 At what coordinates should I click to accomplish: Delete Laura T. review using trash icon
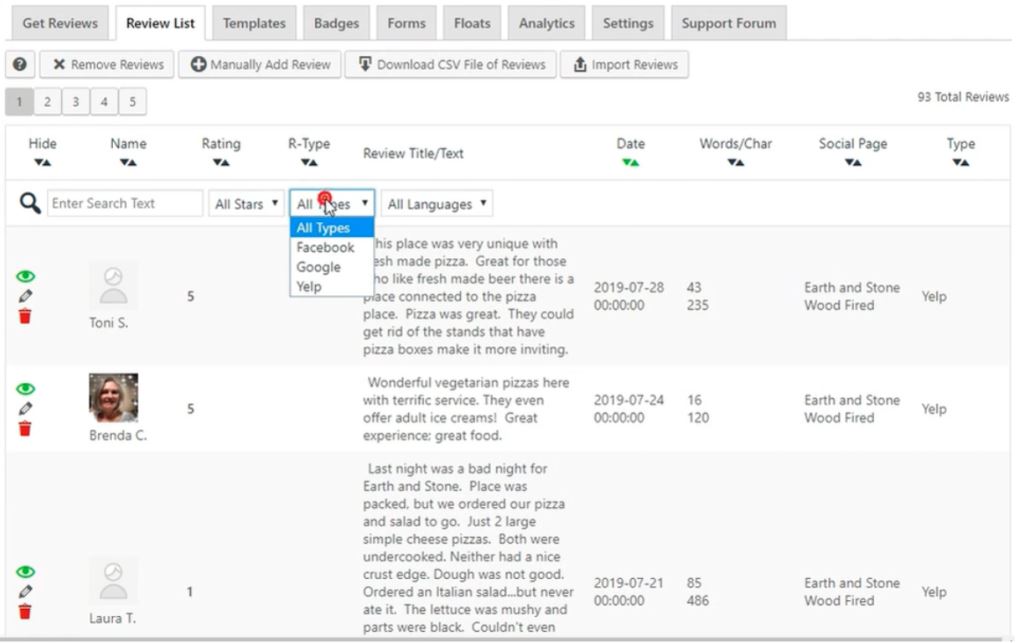25,611
